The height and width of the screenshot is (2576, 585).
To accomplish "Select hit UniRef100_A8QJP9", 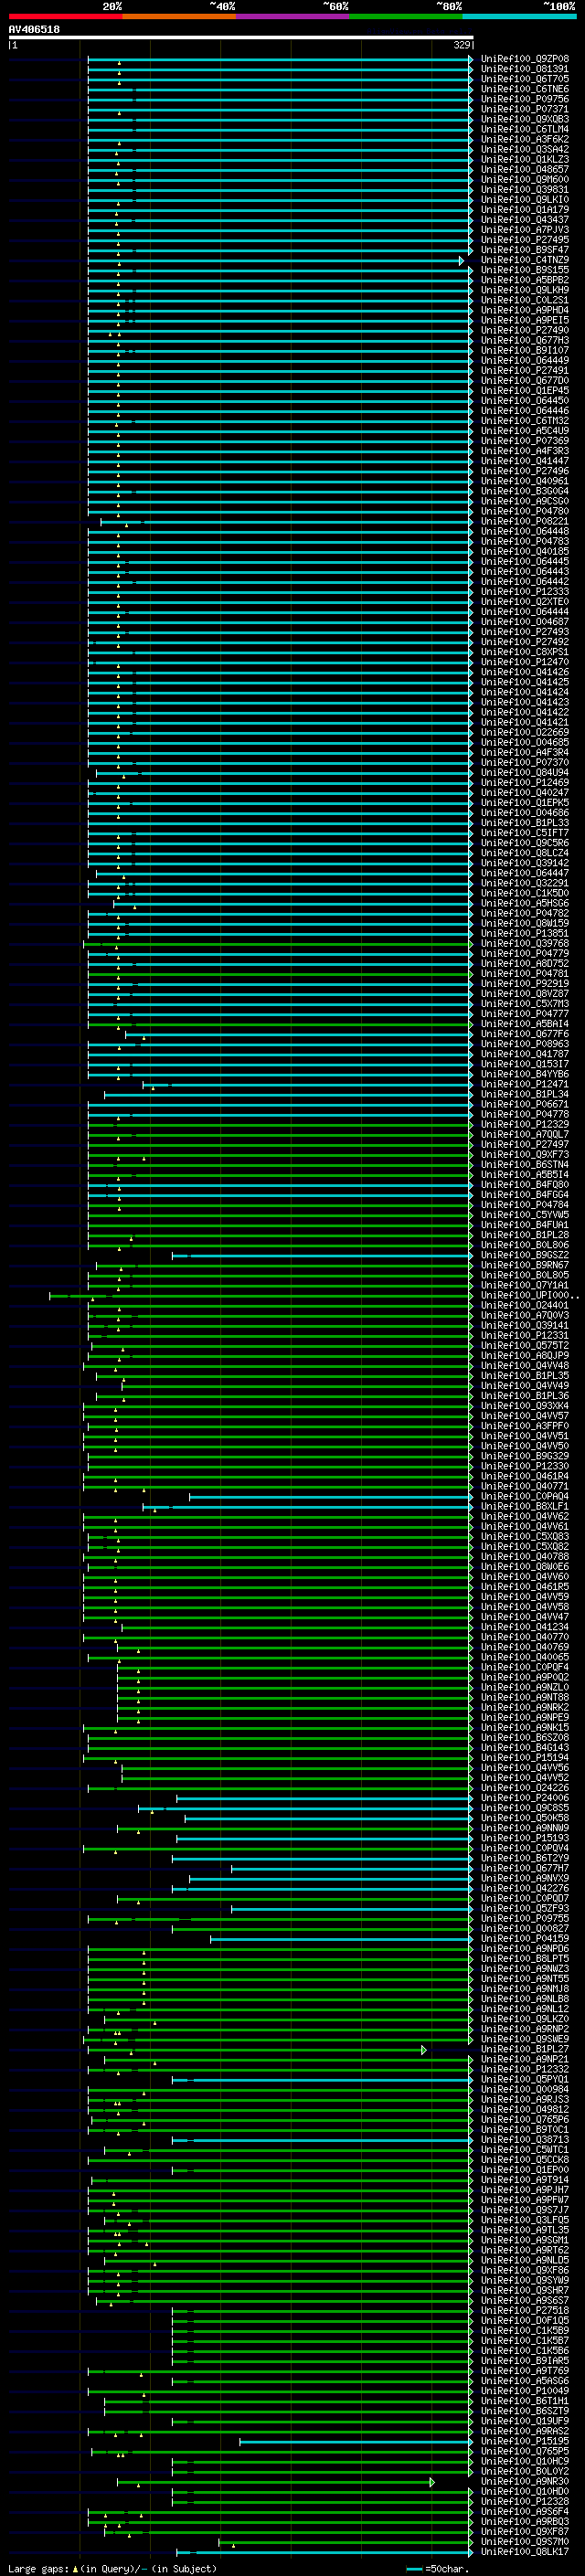I will 525,1356.
